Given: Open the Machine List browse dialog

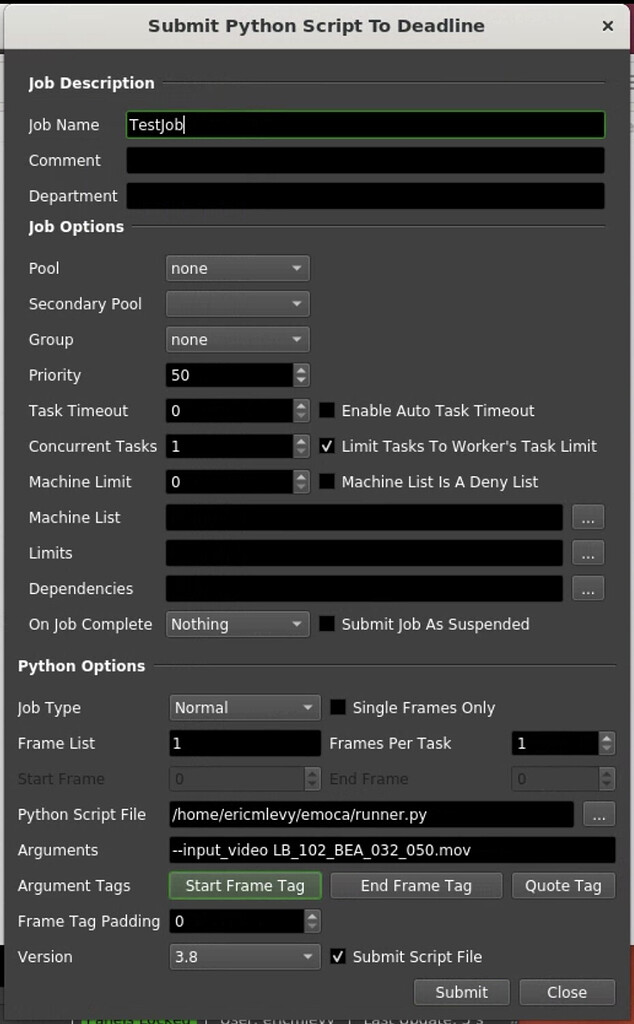Looking at the screenshot, I should [x=588, y=517].
